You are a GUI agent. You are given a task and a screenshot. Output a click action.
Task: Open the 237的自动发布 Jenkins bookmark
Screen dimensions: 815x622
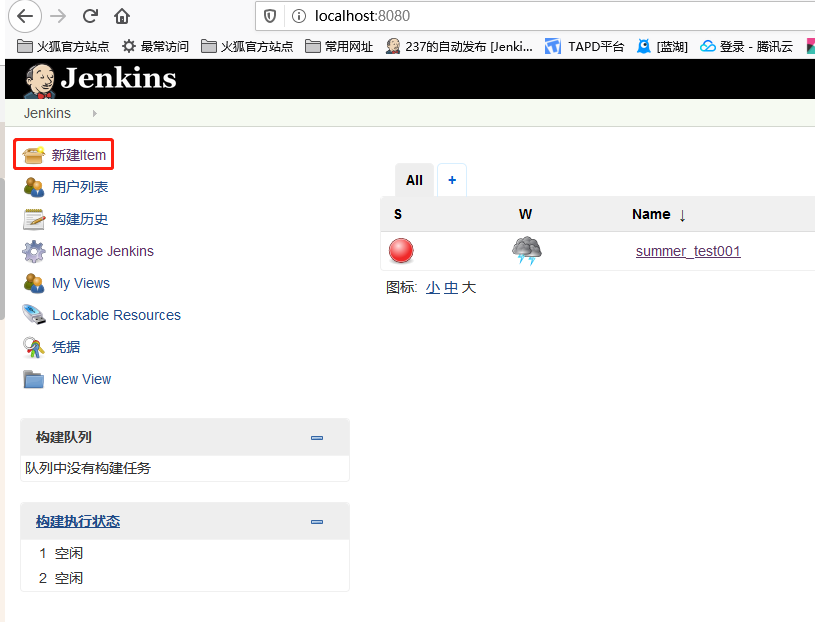[x=459, y=47]
